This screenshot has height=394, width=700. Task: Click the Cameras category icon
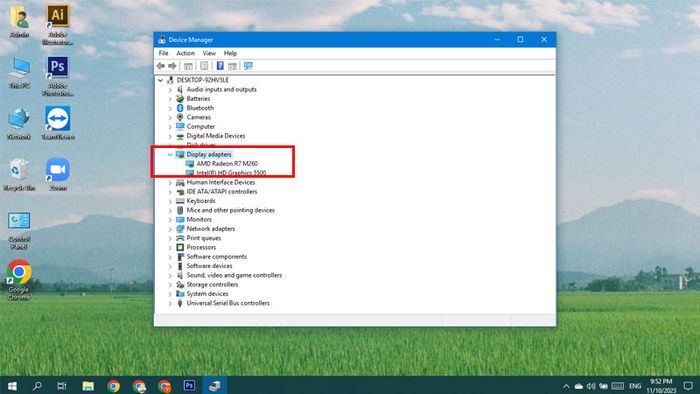[180, 117]
